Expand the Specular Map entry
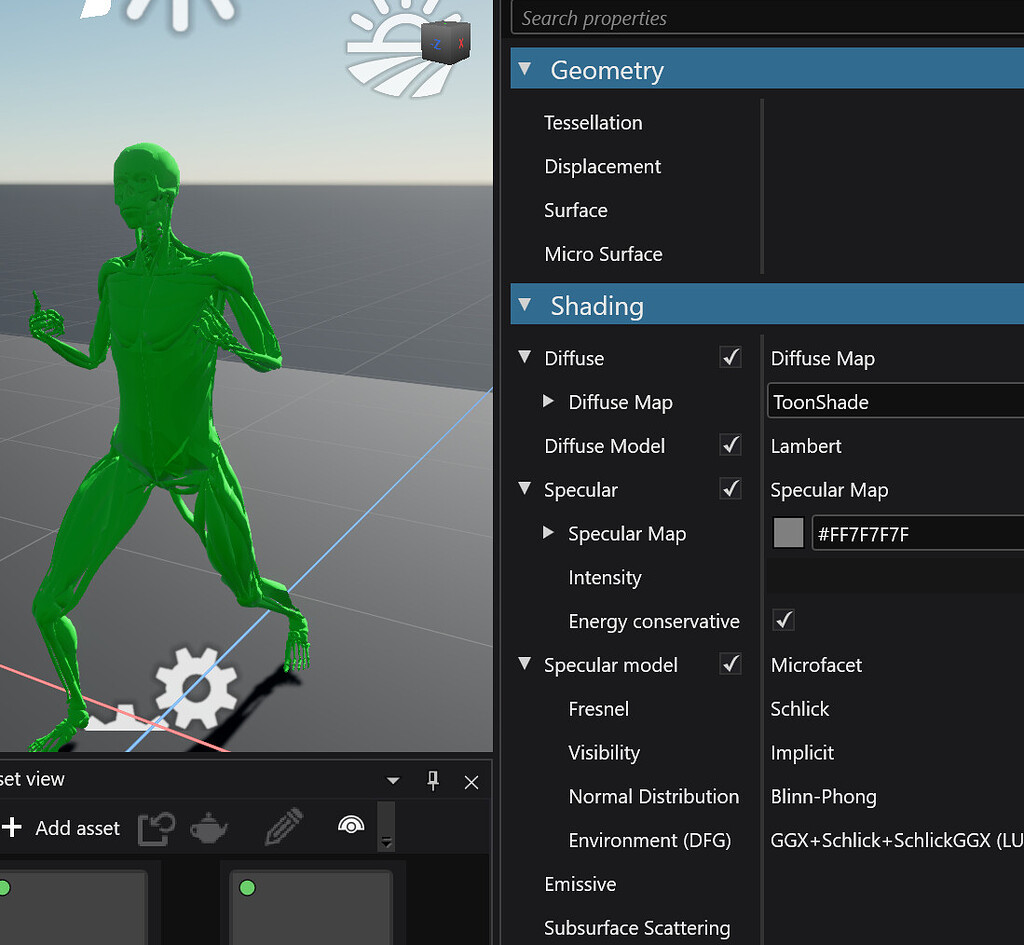 pos(548,533)
